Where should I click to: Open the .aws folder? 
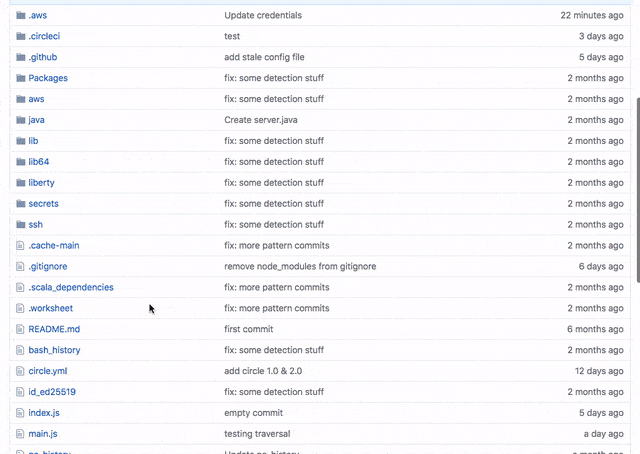[38, 16]
